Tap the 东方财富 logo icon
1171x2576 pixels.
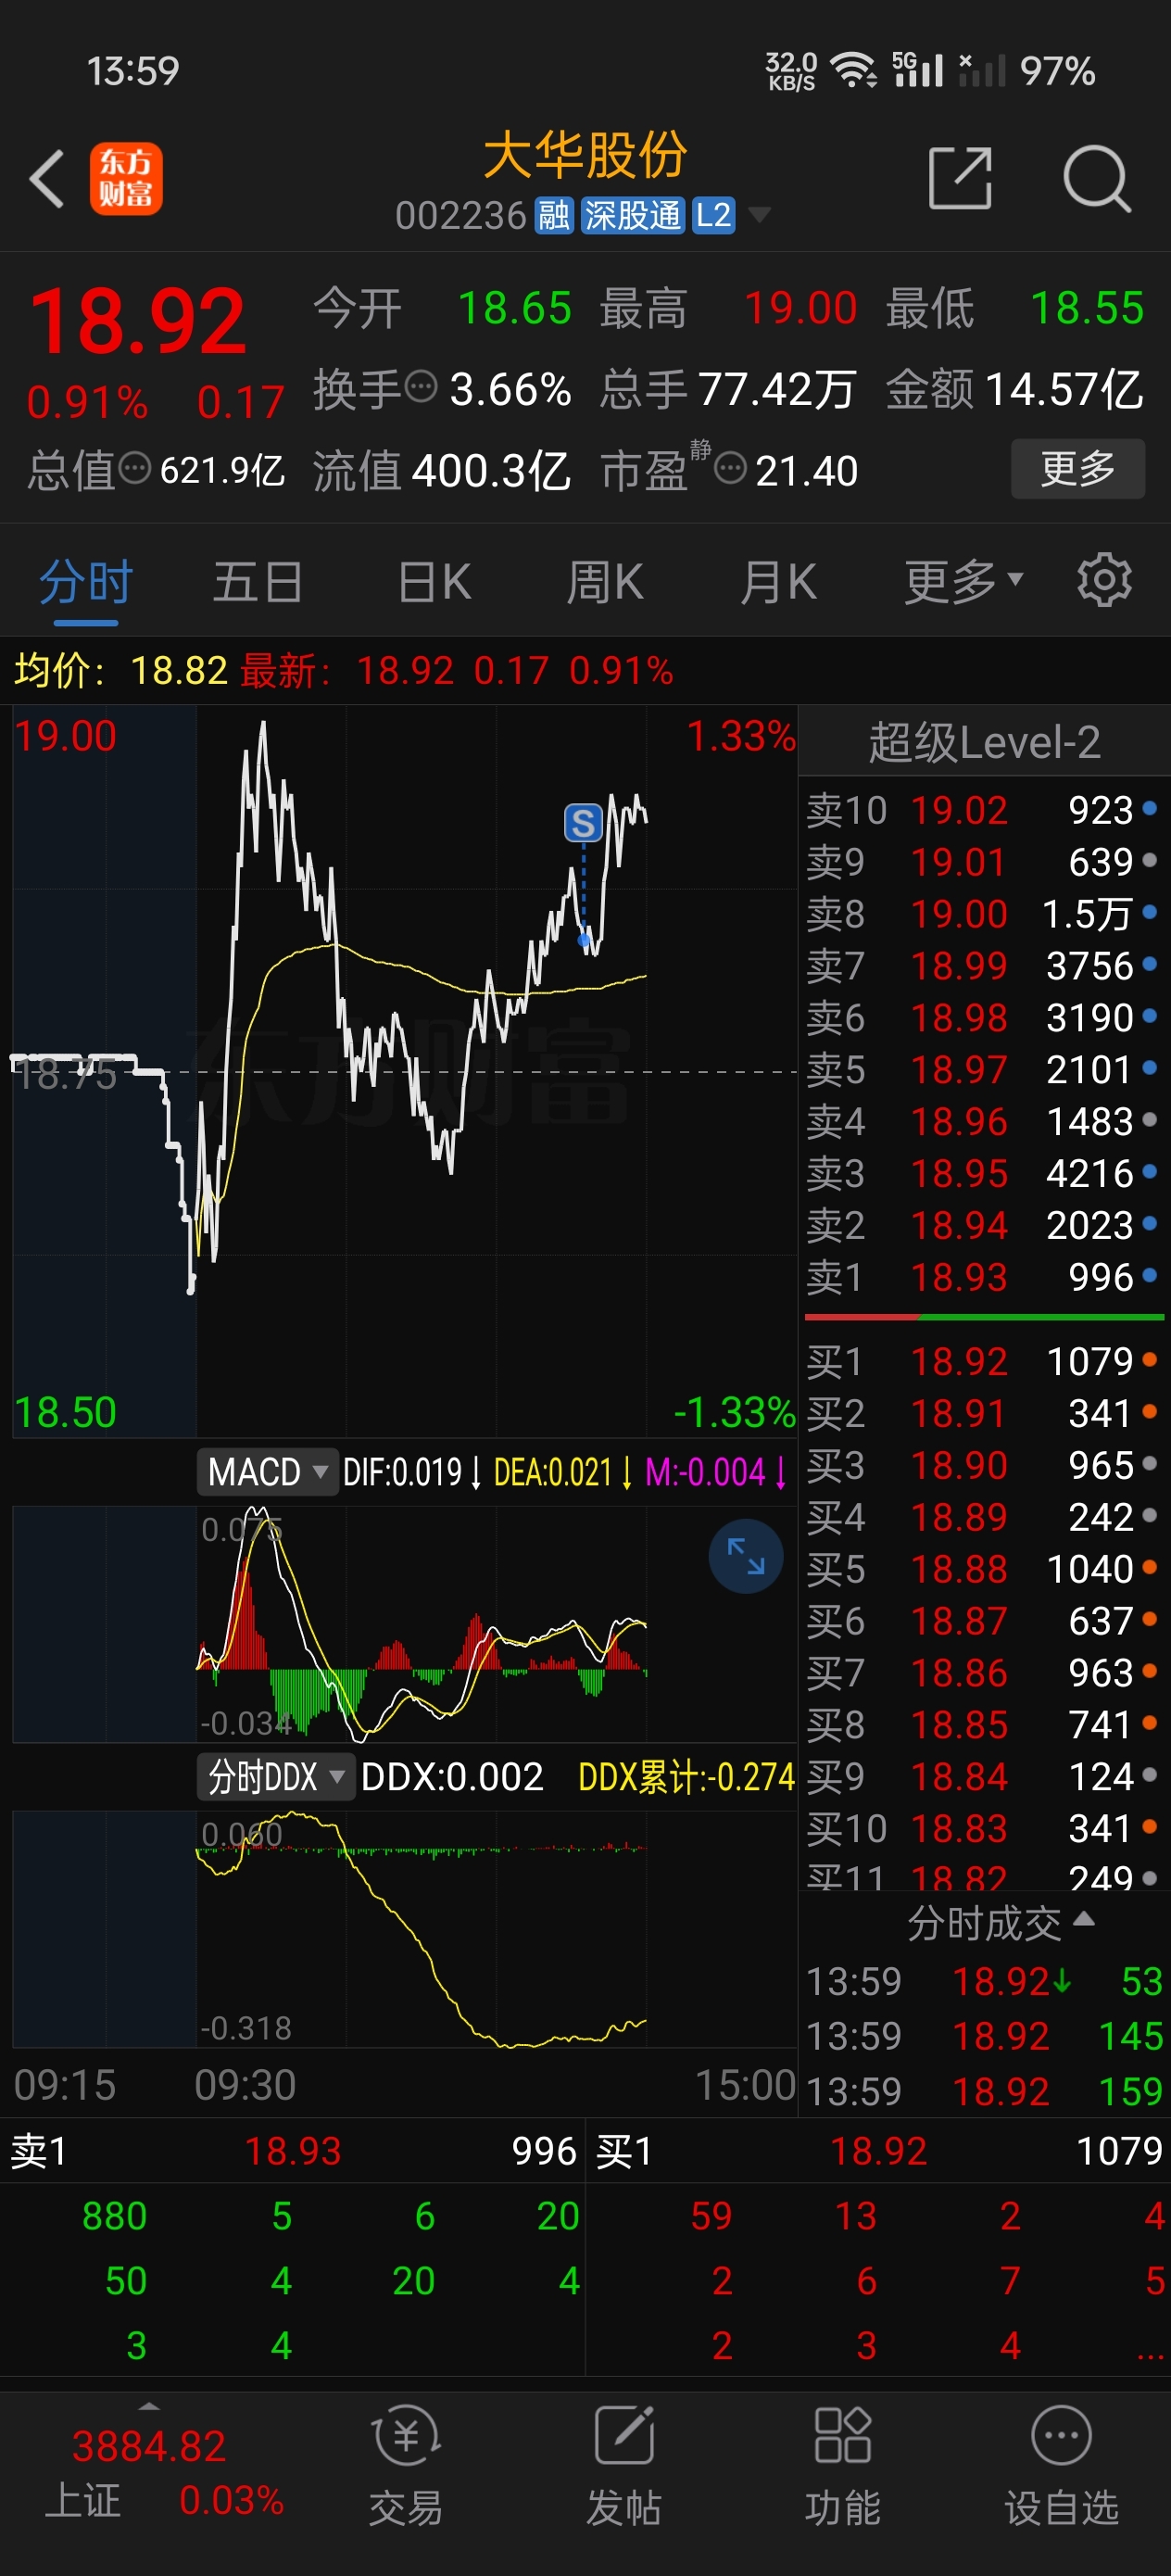(126, 179)
